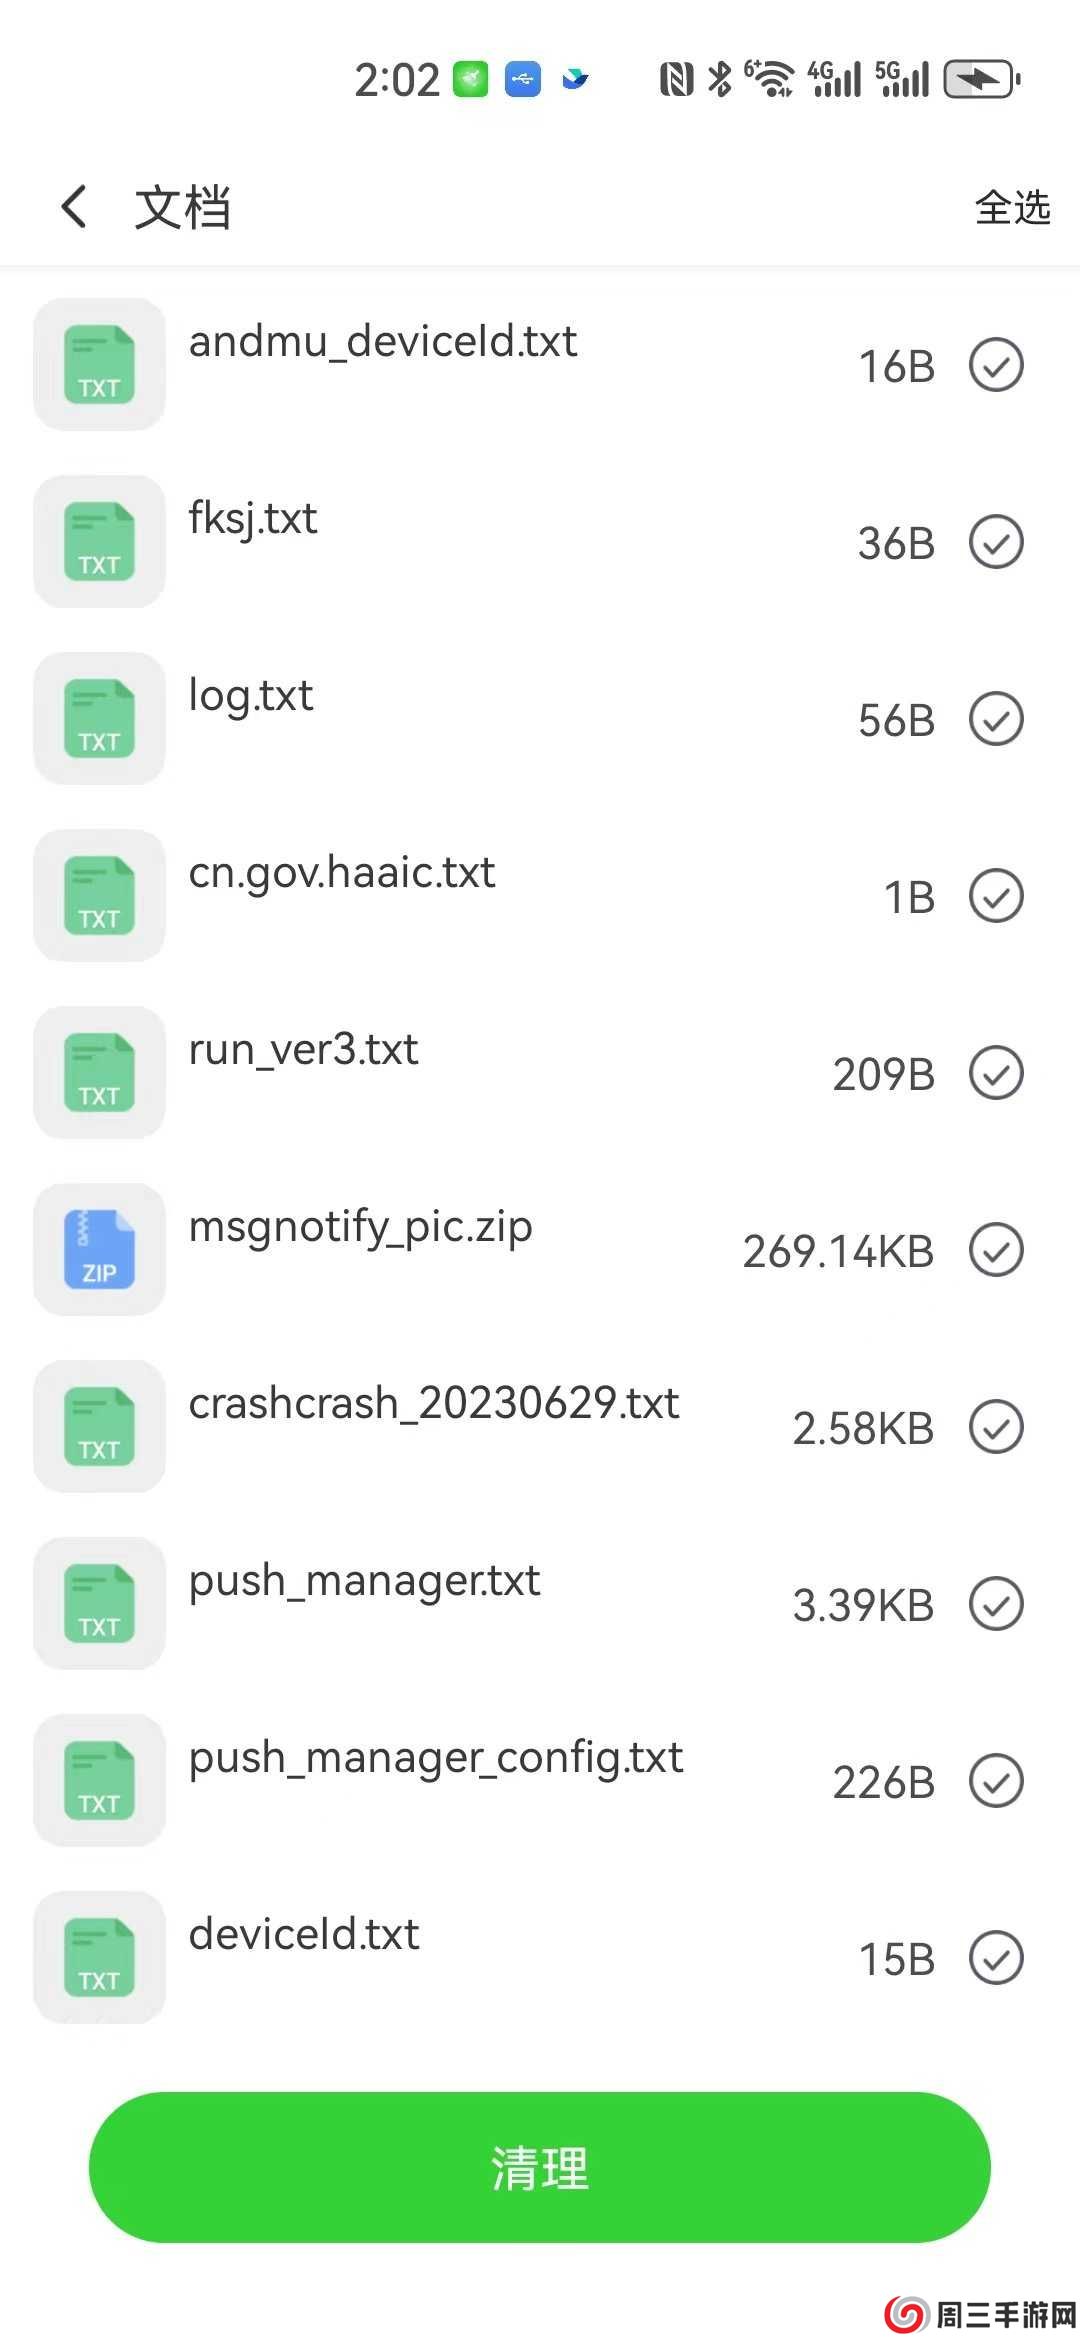The width and height of the screenshot is (1080, 2340).
Task: Click the TXT icon for andmu_deviceId.txt
Action: click(x=99, y=365)
